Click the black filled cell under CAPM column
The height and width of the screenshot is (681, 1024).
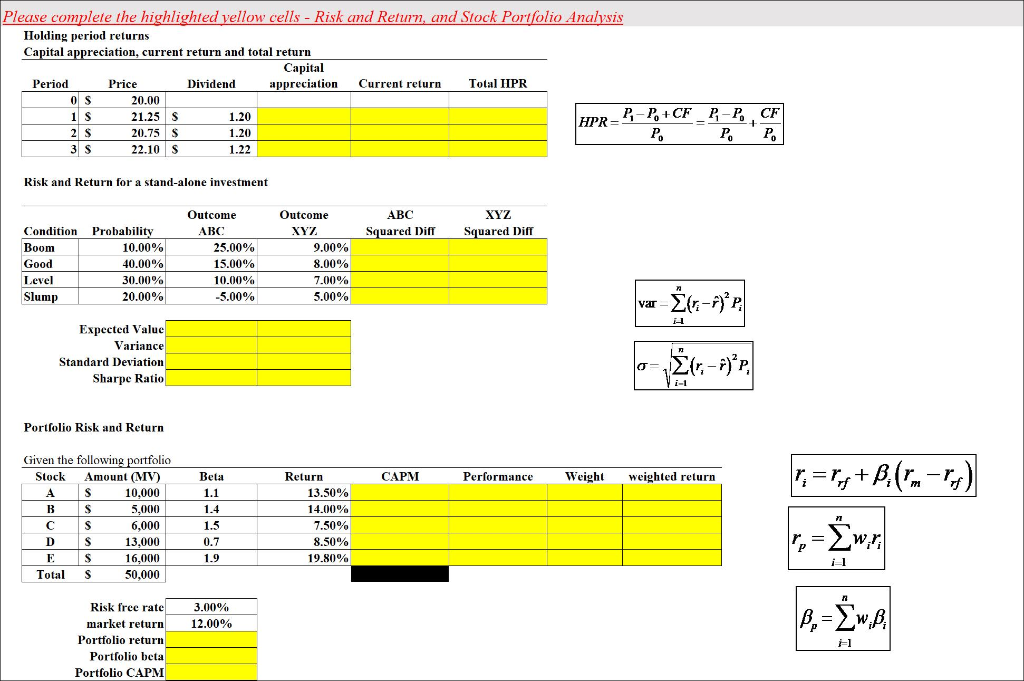(399, 573)
